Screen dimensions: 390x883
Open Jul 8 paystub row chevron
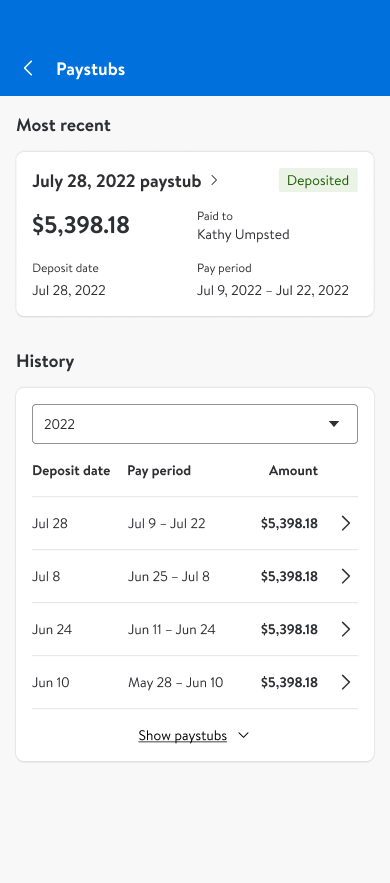pyautogui.click(x=346, y=576)
